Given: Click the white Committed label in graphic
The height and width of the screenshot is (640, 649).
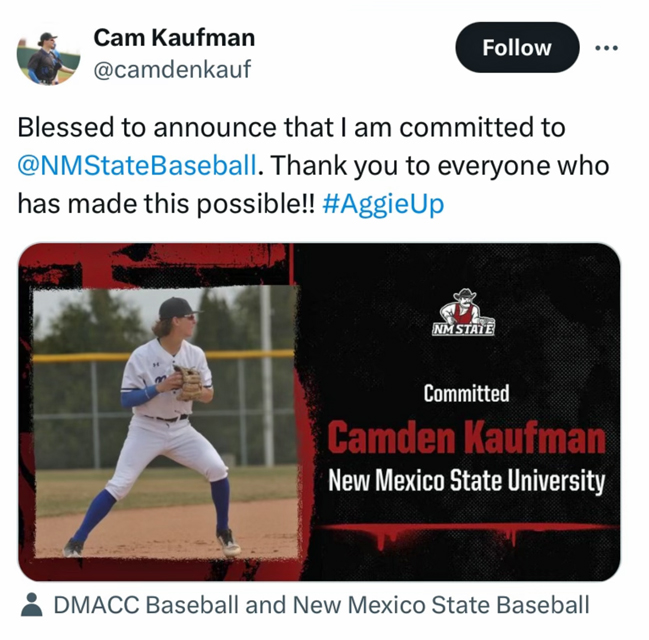Looking at the screenshot, I should pyautogui.click(x=466, y=393).
